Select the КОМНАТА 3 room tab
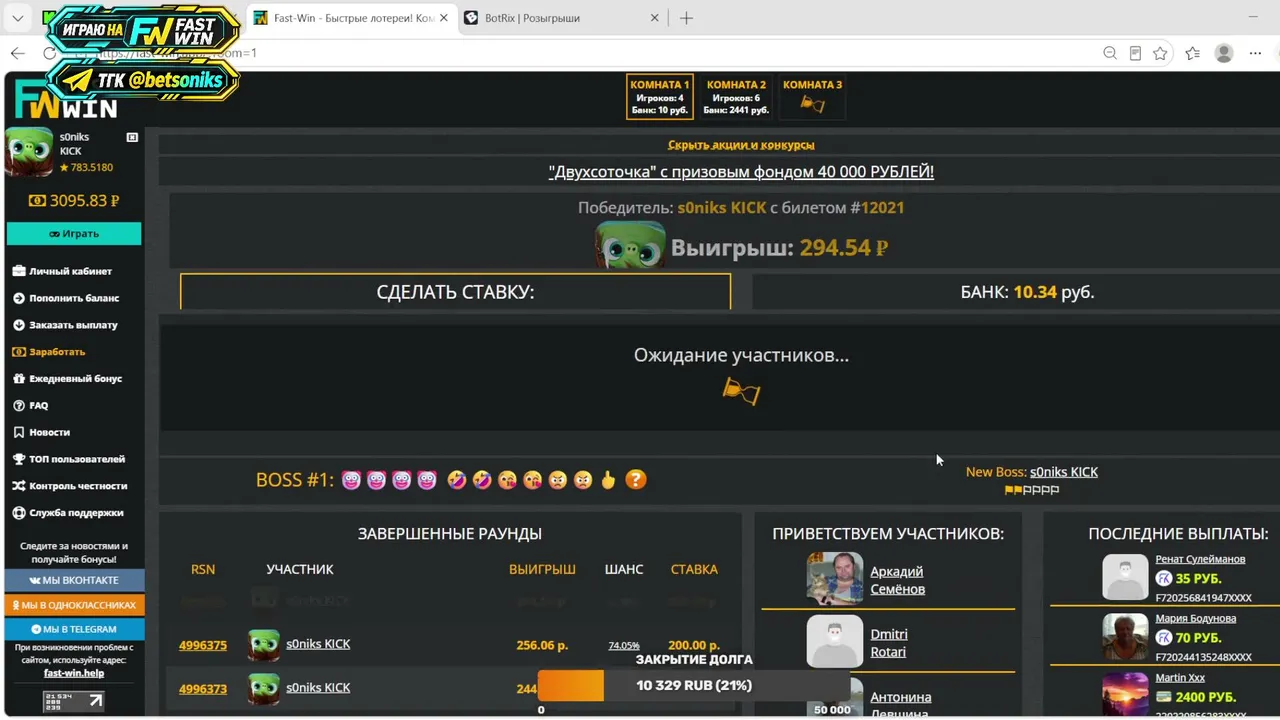The height and width of the screenshot is (720, 1280). point(812,97)
